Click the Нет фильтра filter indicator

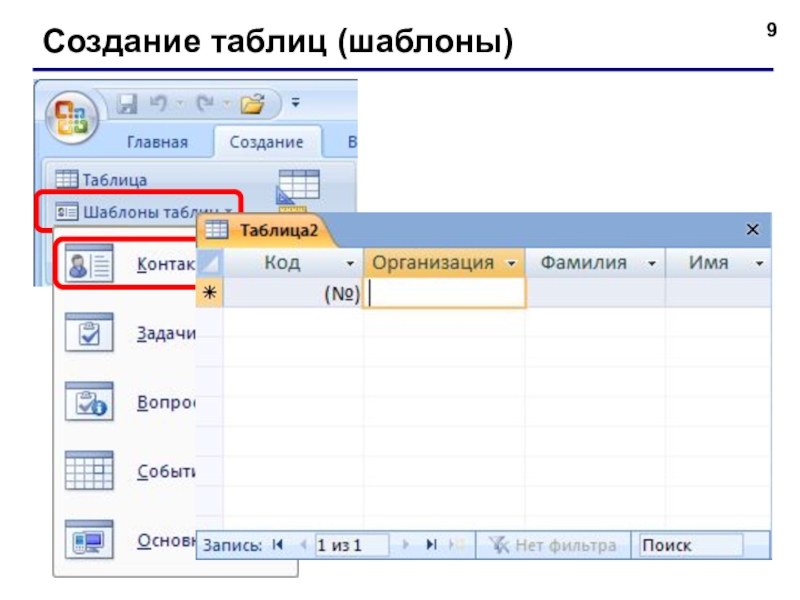(x=553, y=545)
